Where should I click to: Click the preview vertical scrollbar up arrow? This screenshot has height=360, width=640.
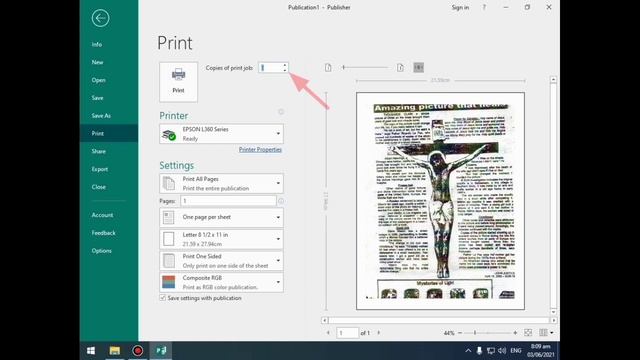(553, 80)
